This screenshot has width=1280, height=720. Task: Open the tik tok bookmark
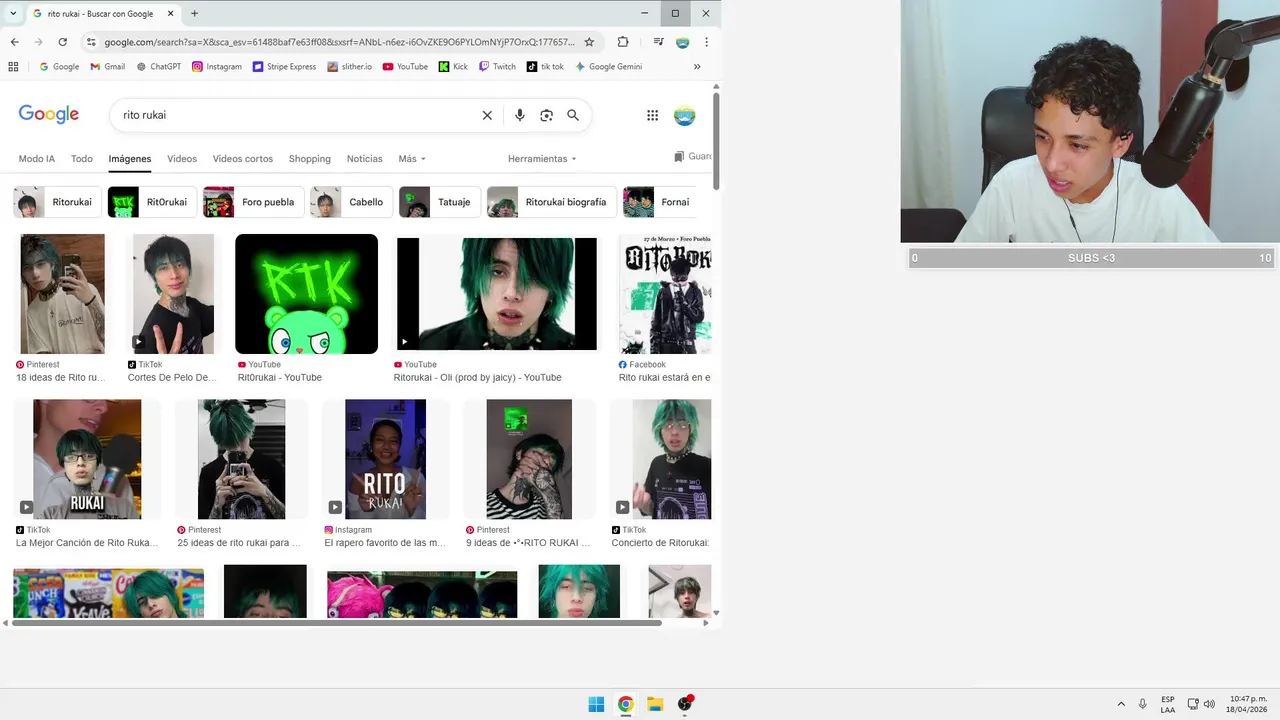click(545, 67)
